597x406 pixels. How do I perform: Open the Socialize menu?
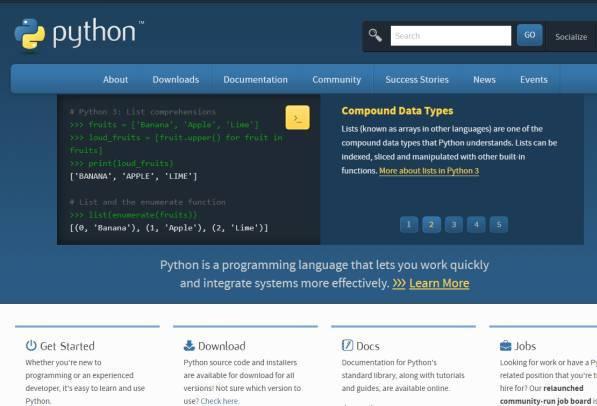click(571, 37)
